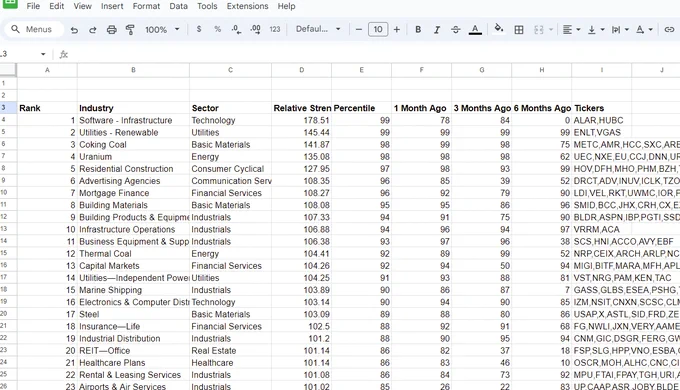
Task: Decrease decimal places icon
Action: [x=236, y=29]
